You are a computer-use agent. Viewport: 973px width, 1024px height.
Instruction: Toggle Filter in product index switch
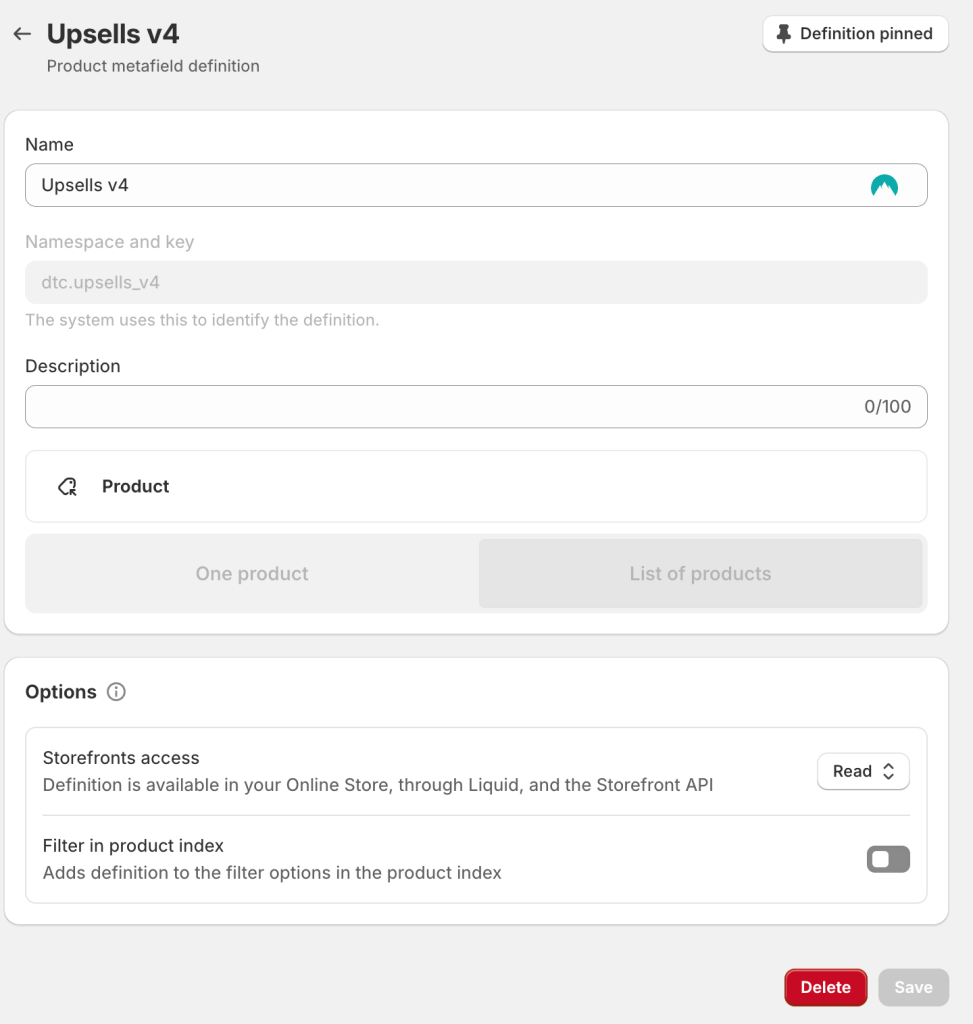pyautogui.click(x=888, y=859)
